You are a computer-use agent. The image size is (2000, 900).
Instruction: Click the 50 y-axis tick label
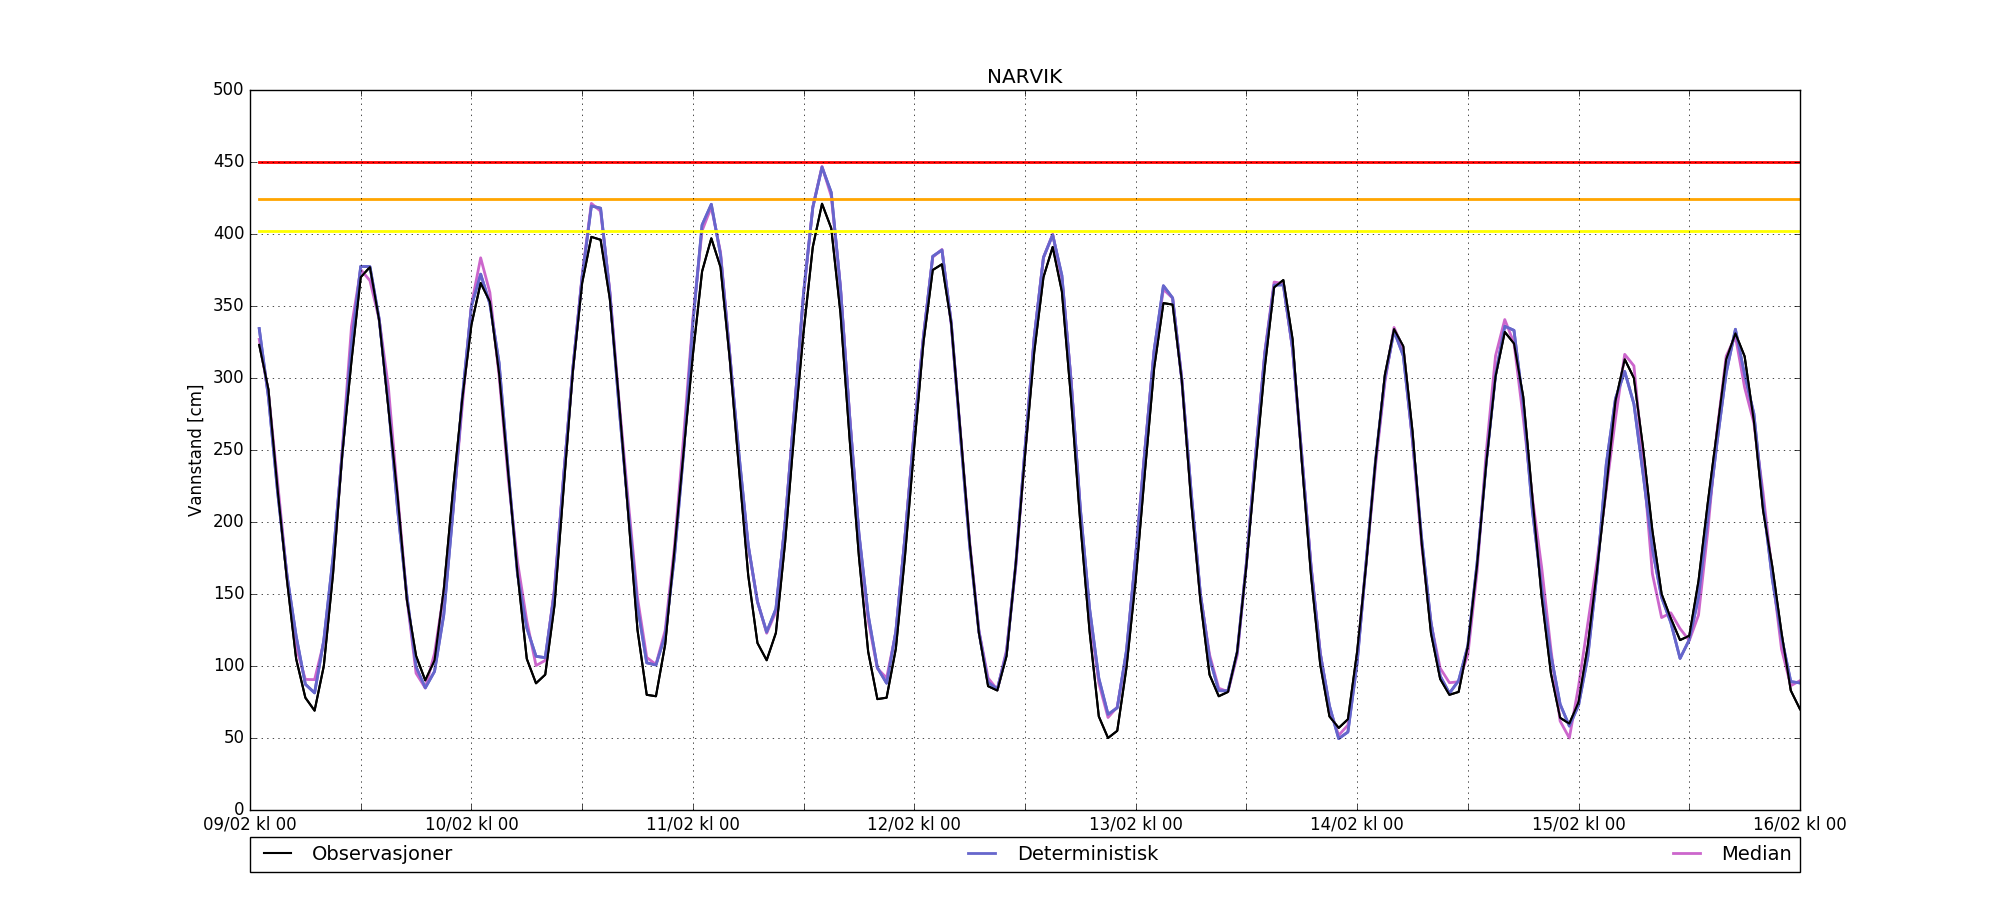tap(233, 738)
